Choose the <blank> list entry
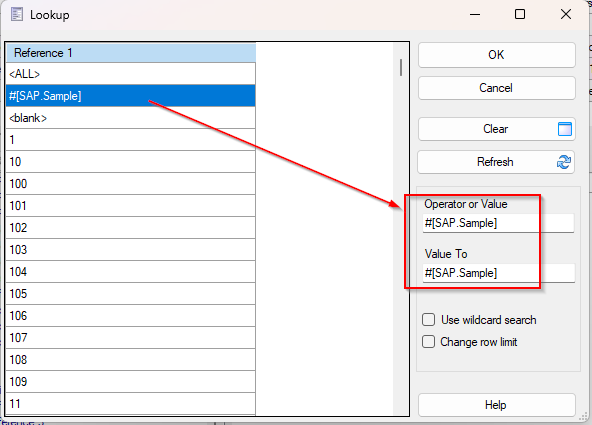Screen dimensions: 592x425 coord(131,118)
